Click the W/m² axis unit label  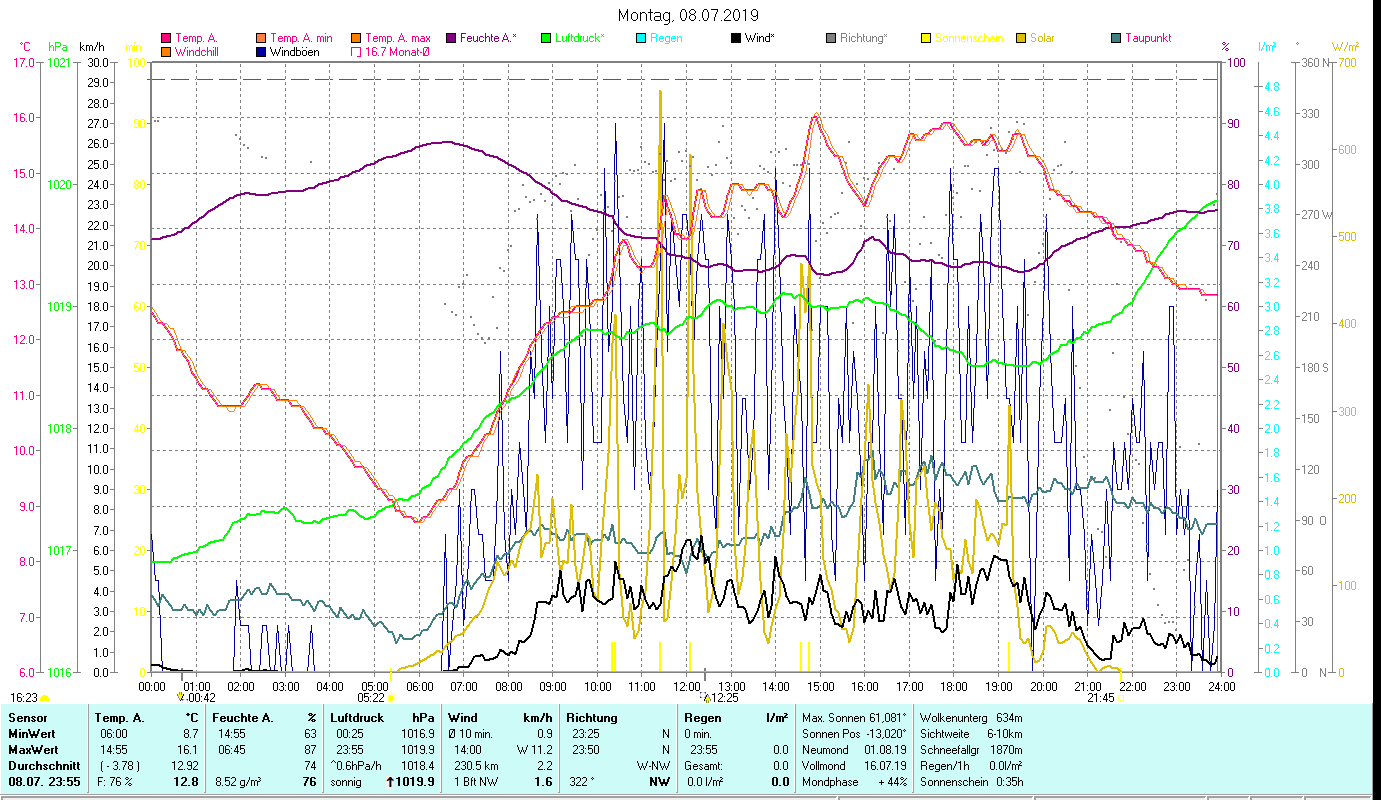click(1345, 46)
